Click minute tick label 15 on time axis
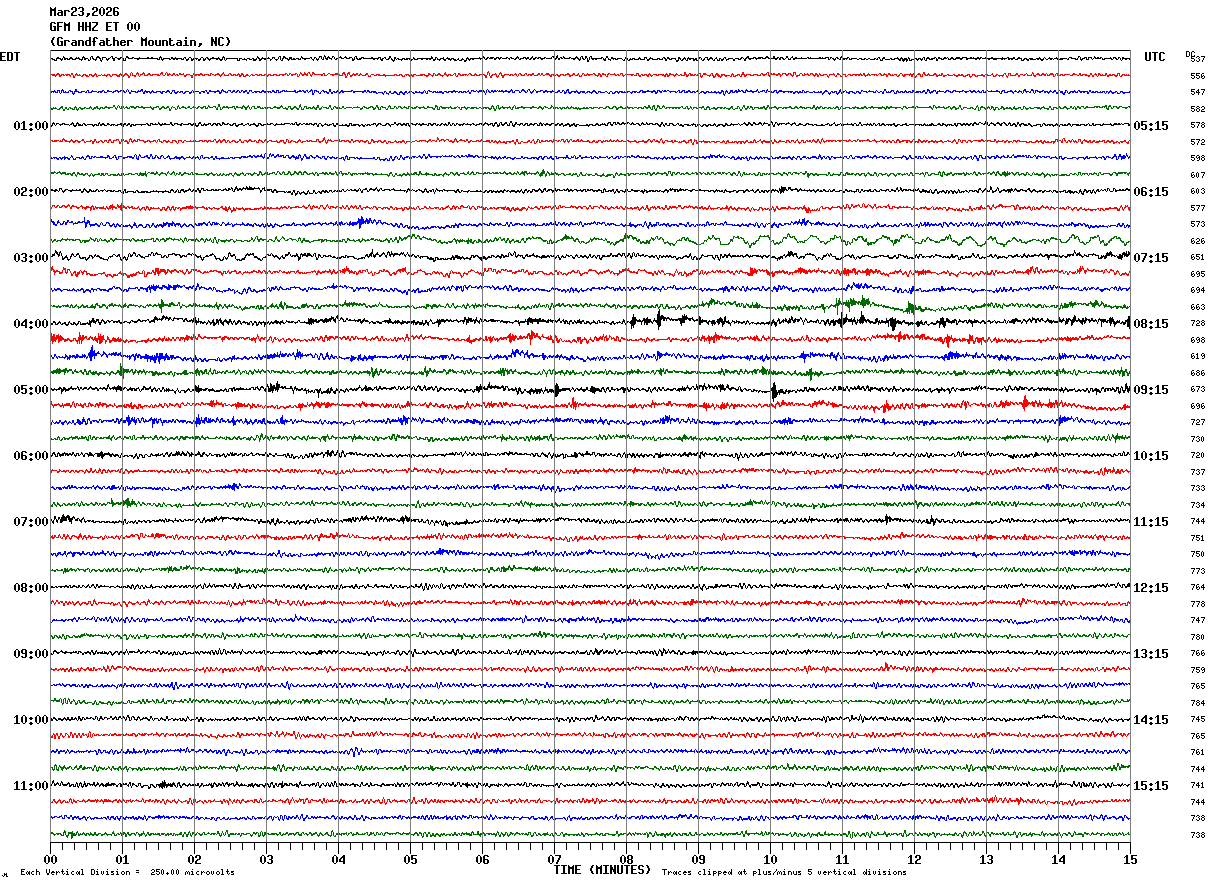The image size is (1210, 886). [x=1130, y=859]
